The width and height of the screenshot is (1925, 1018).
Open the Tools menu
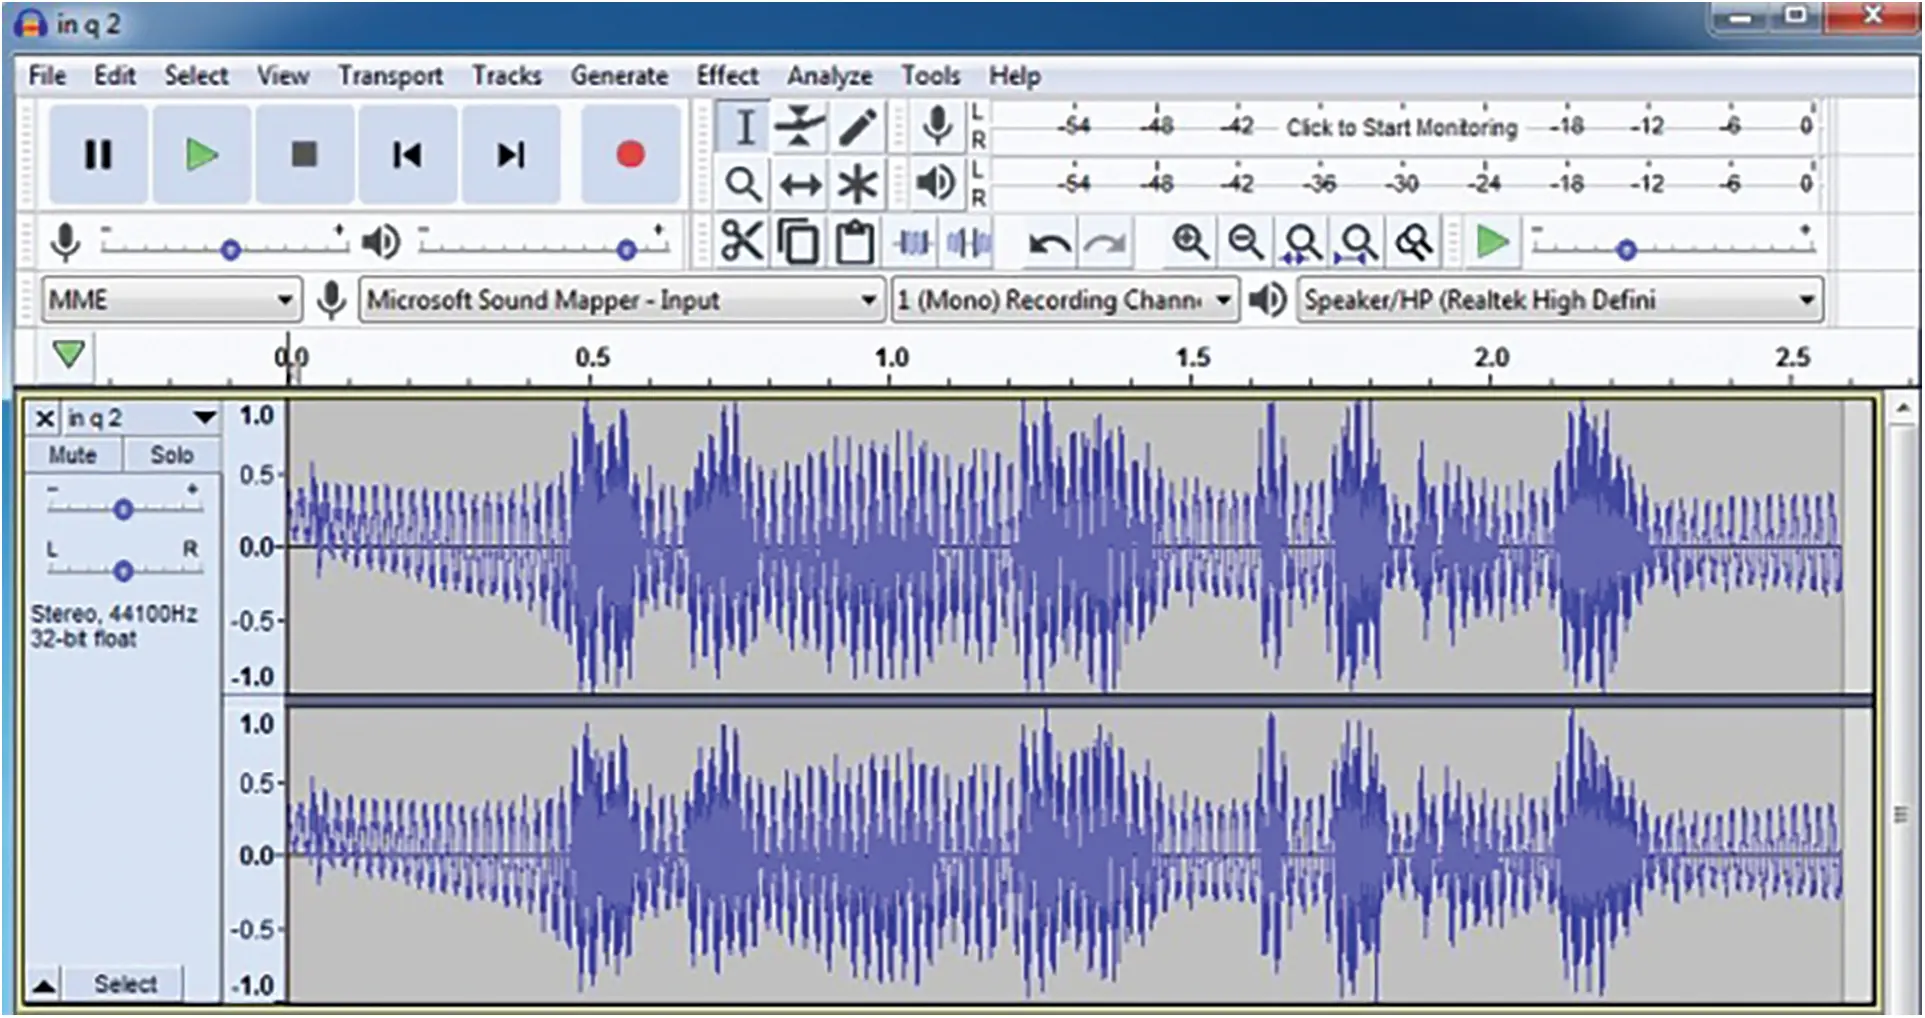(x=931, y=76)
